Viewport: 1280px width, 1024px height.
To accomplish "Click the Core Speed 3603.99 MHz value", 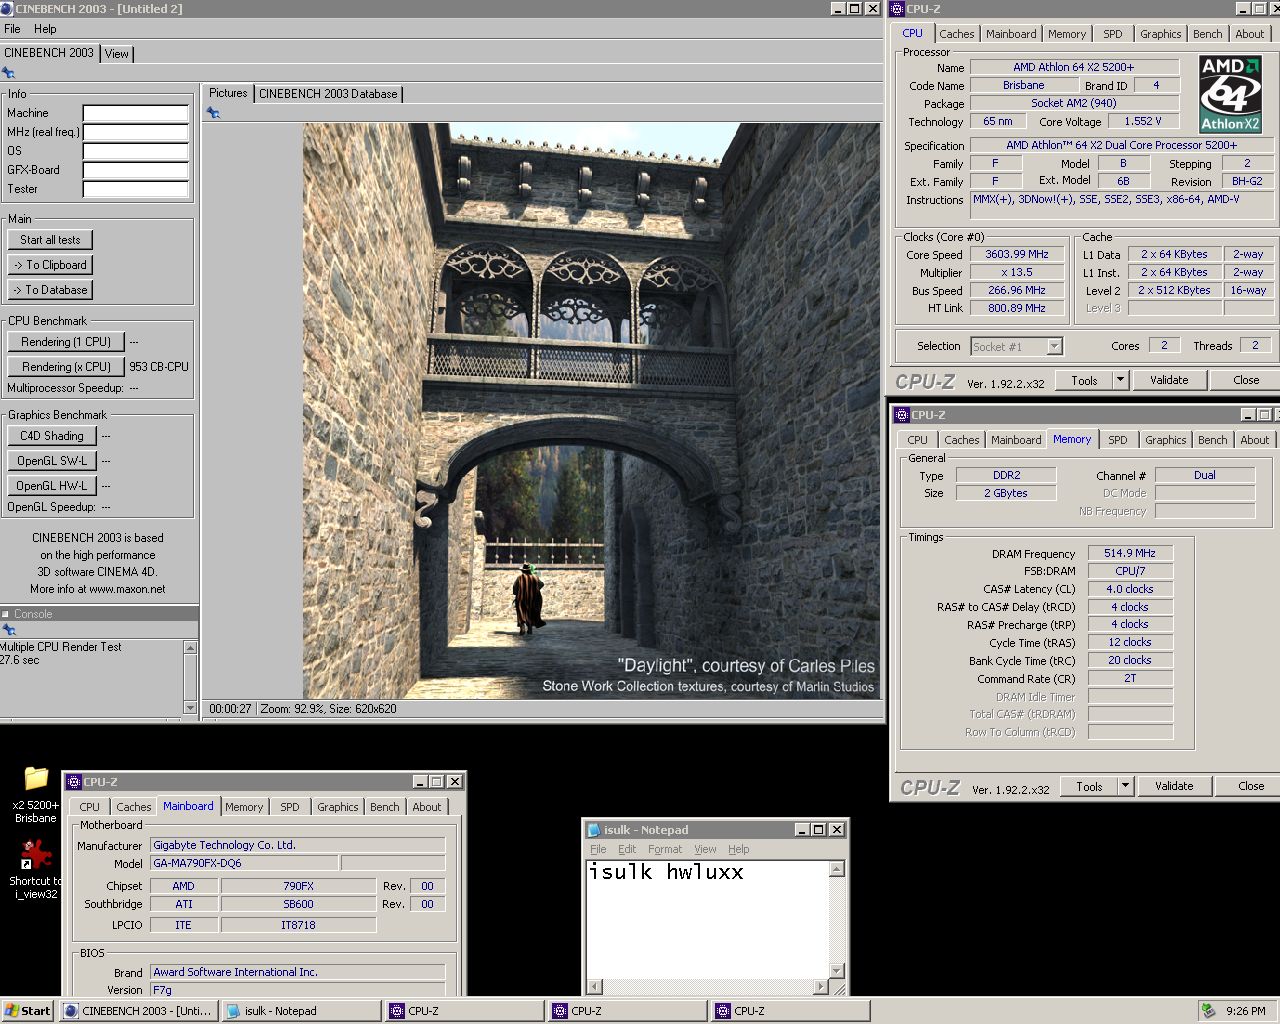I will 1017,254.
